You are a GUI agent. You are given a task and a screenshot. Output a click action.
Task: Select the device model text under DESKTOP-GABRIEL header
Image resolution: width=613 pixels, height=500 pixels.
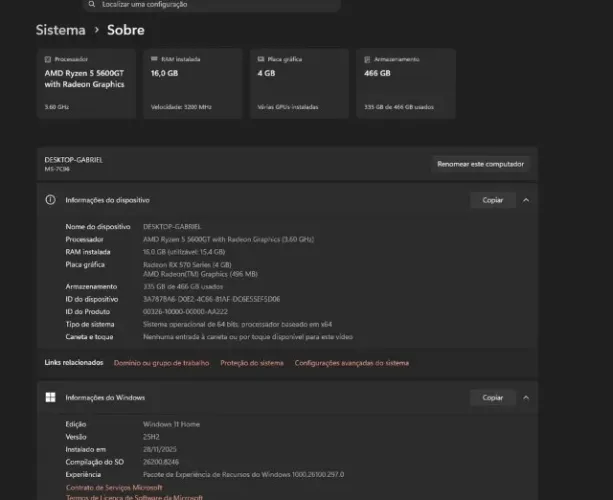pos(57,169)
